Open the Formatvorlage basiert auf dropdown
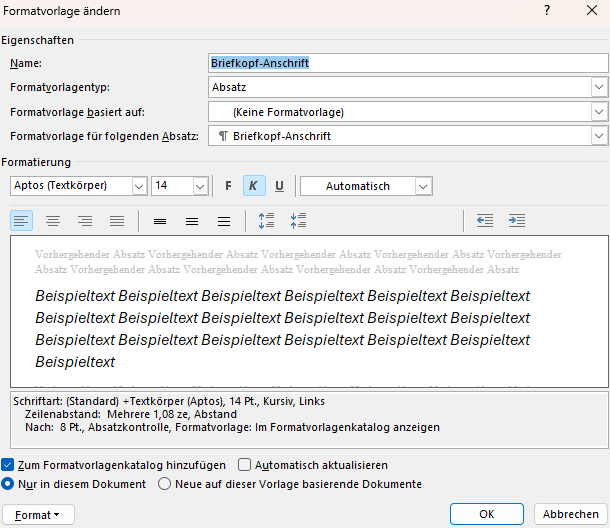This screenshot has width=610, height=528. [599, 112]
